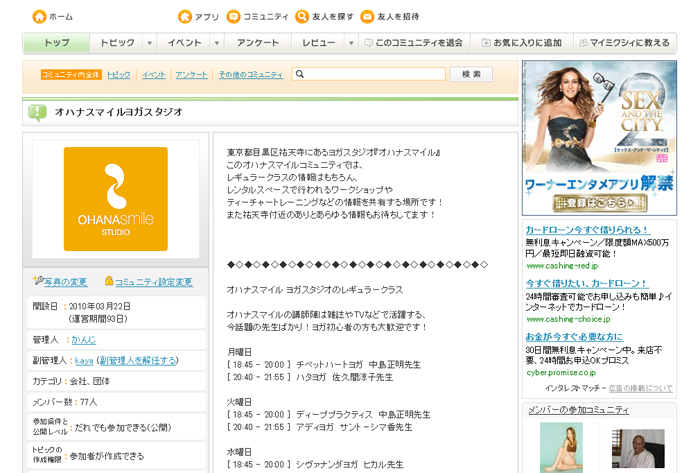Click the www.cashing-choice.jp URL text
Screen dimensions: 700x473
point(568,319)
